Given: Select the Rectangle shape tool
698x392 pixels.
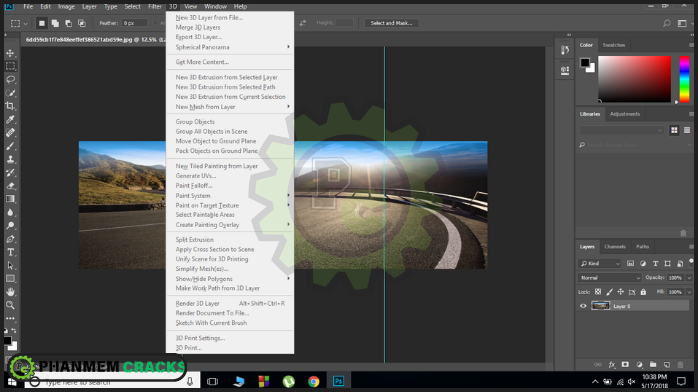Looking at the screenshot, I should click(x=10, y=279).
